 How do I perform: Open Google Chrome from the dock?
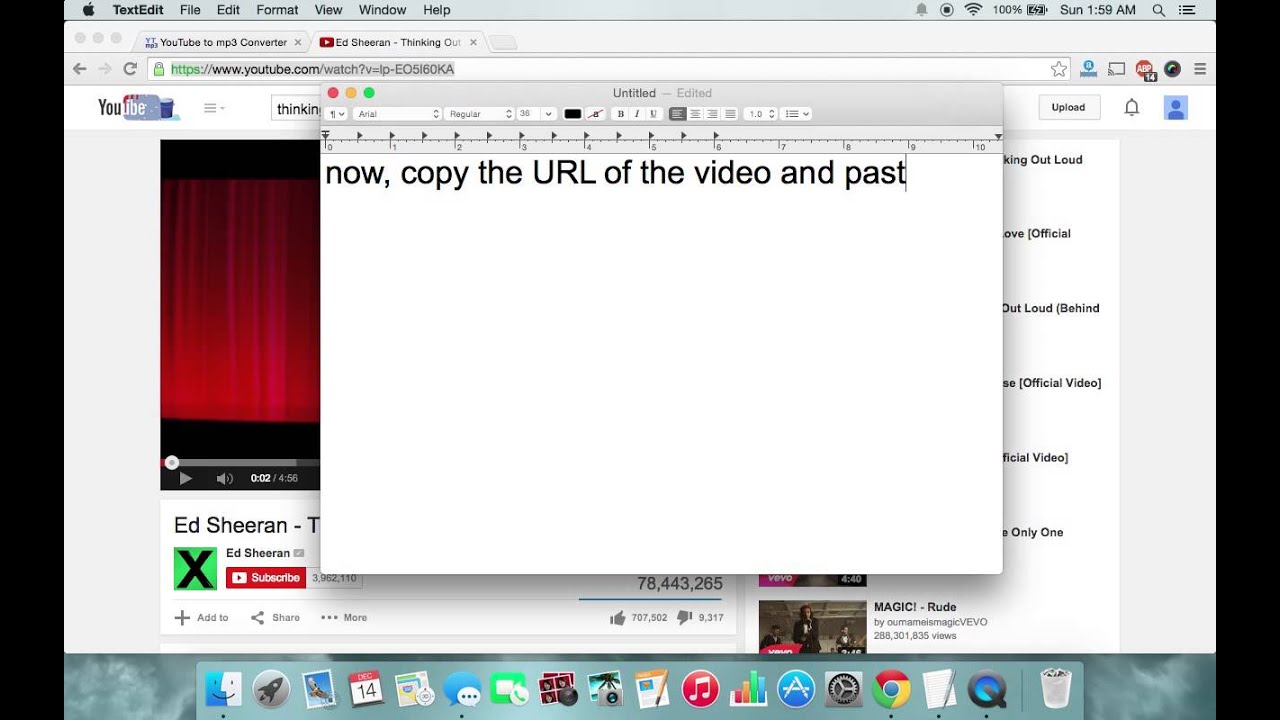891,689
